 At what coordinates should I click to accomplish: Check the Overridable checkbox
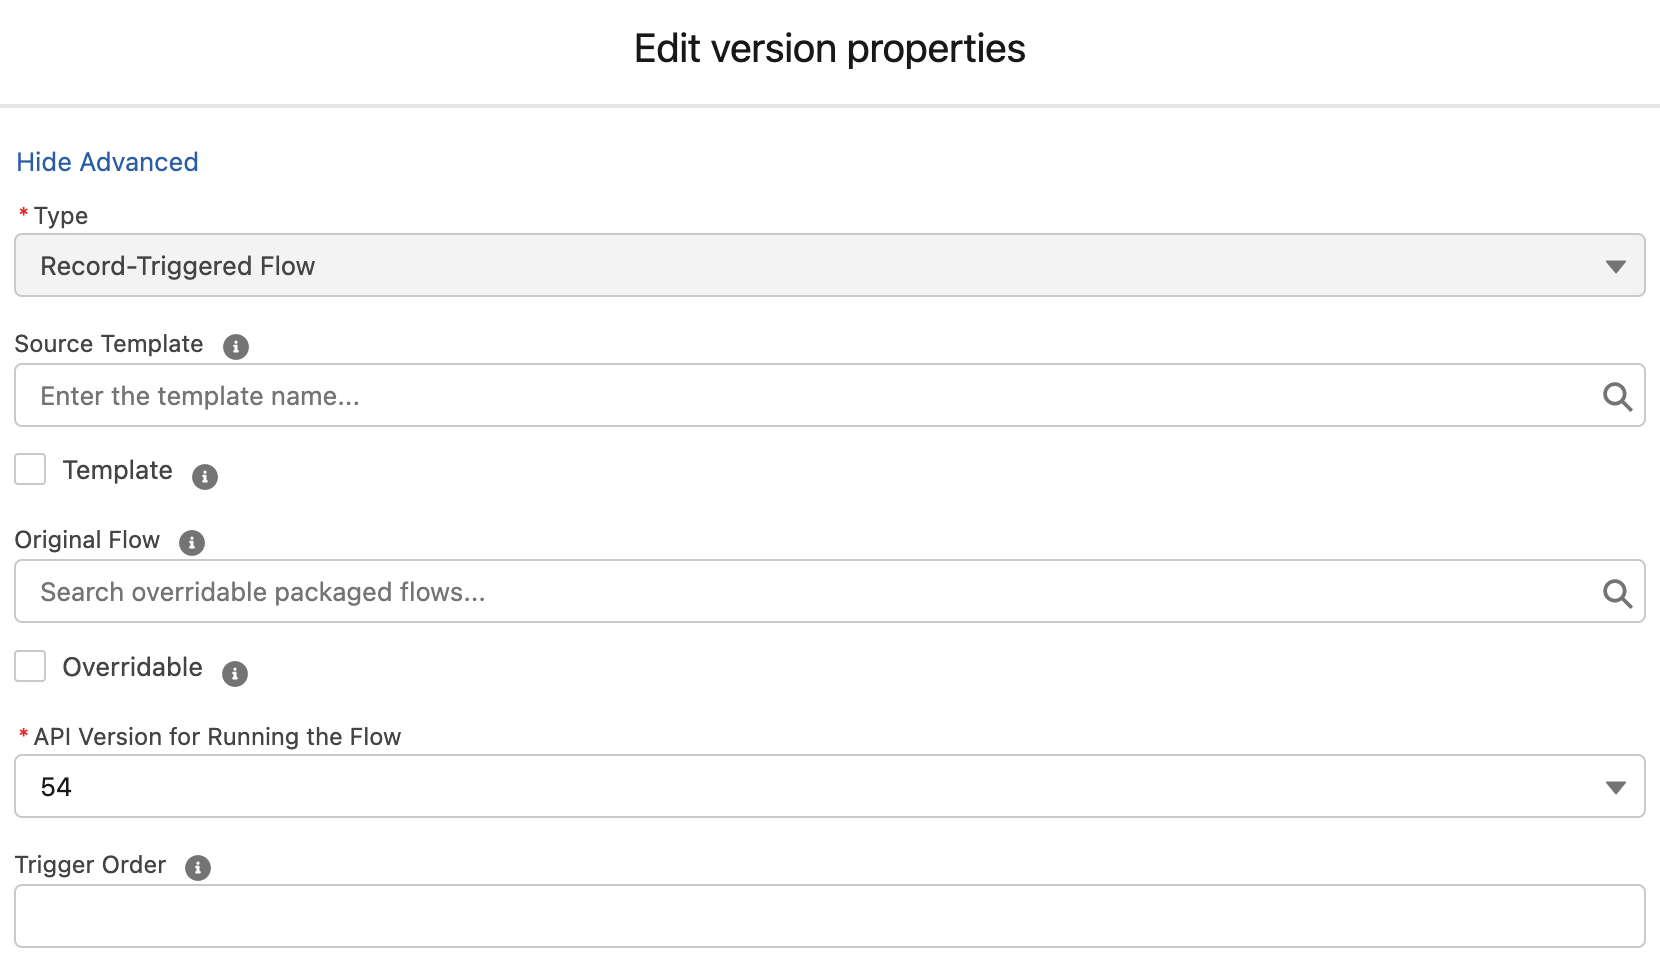tap(30, 666)
